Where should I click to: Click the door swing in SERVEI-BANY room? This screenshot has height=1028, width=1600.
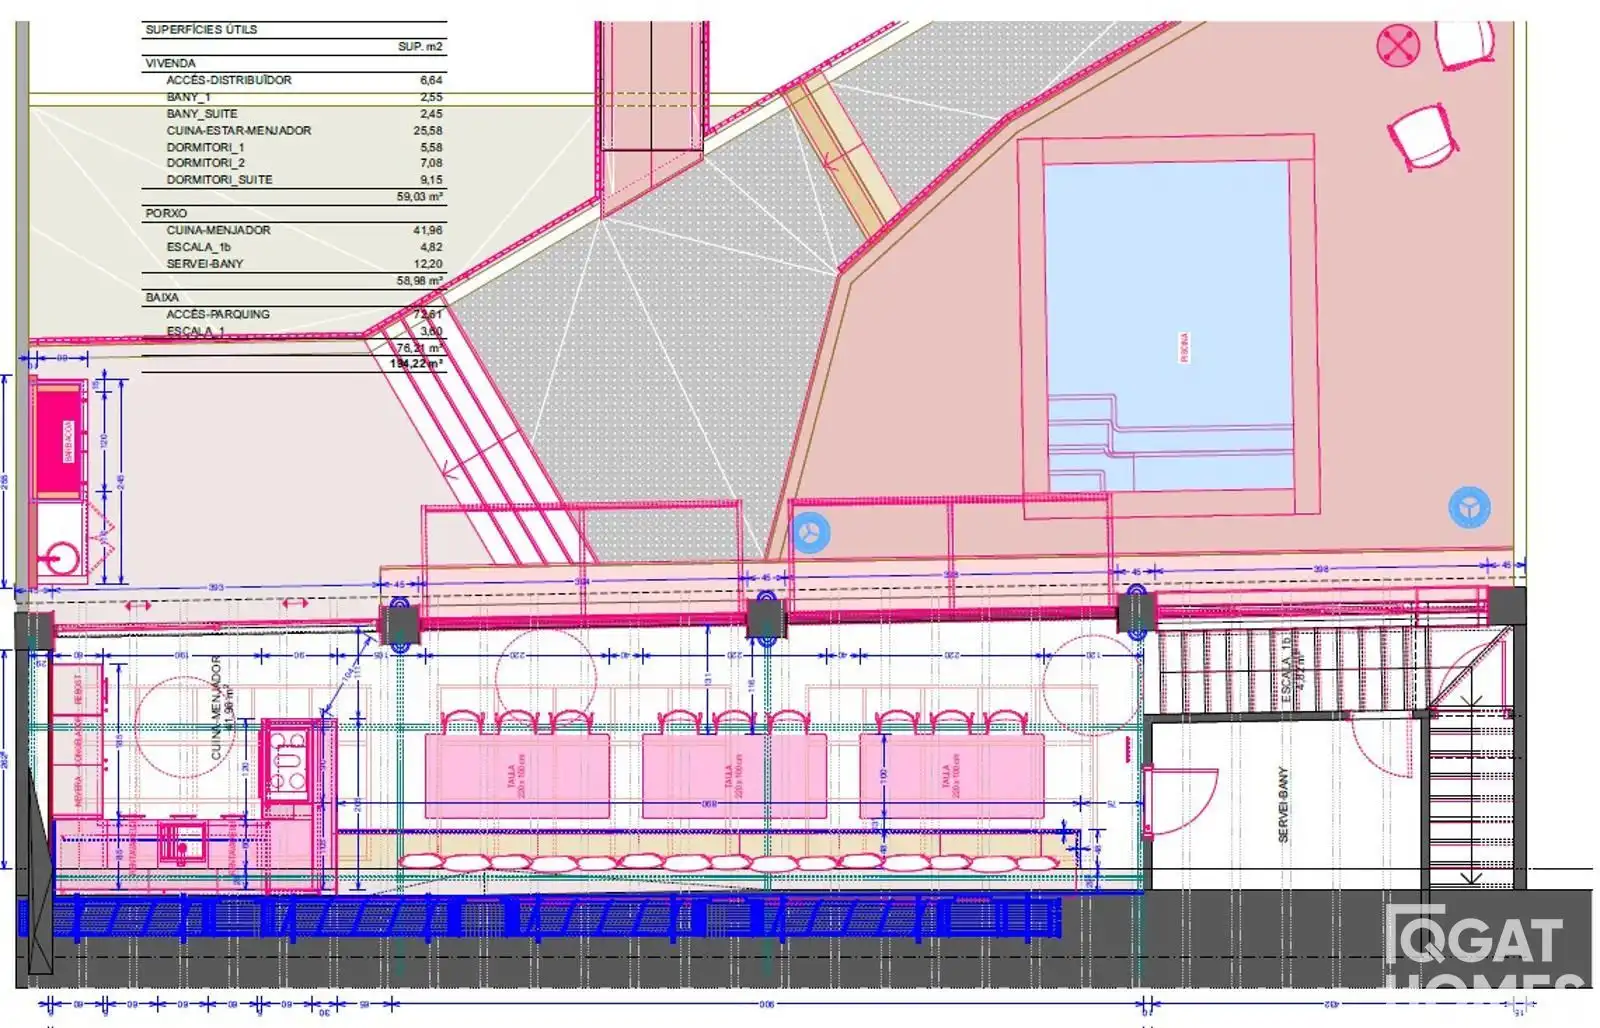1182,802
